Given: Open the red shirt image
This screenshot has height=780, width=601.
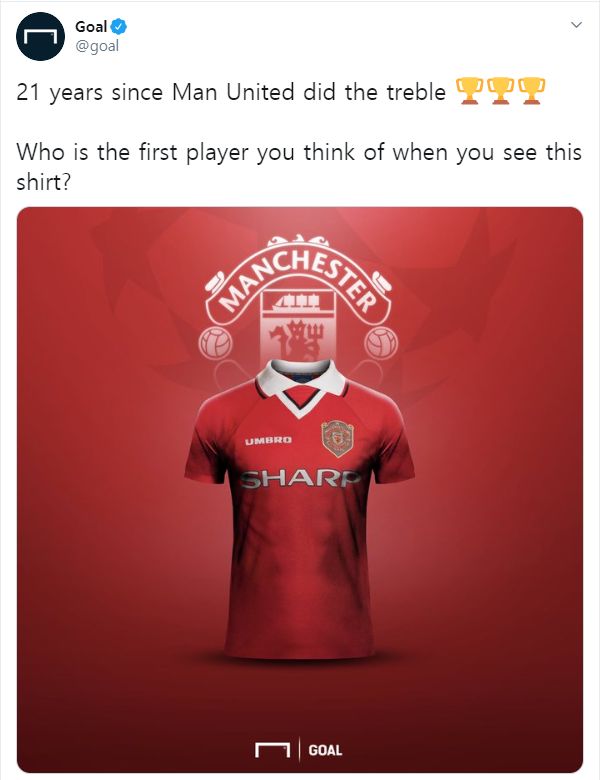Looking at the screenshot, I should pos(300,490).
